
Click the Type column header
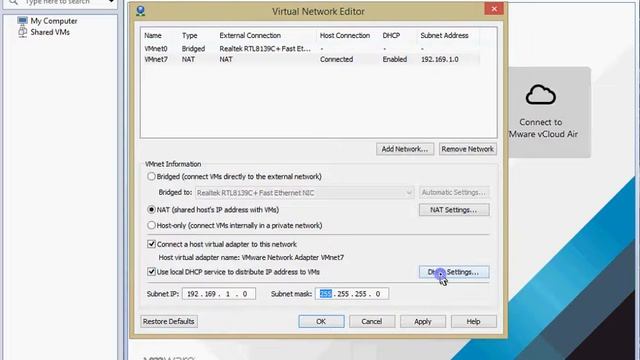[x=189, y=36]
